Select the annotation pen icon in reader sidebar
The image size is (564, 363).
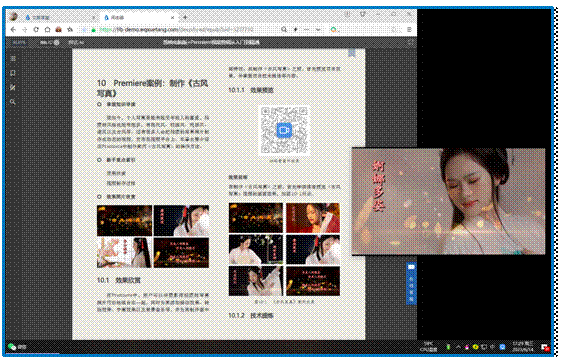(13, 87)
